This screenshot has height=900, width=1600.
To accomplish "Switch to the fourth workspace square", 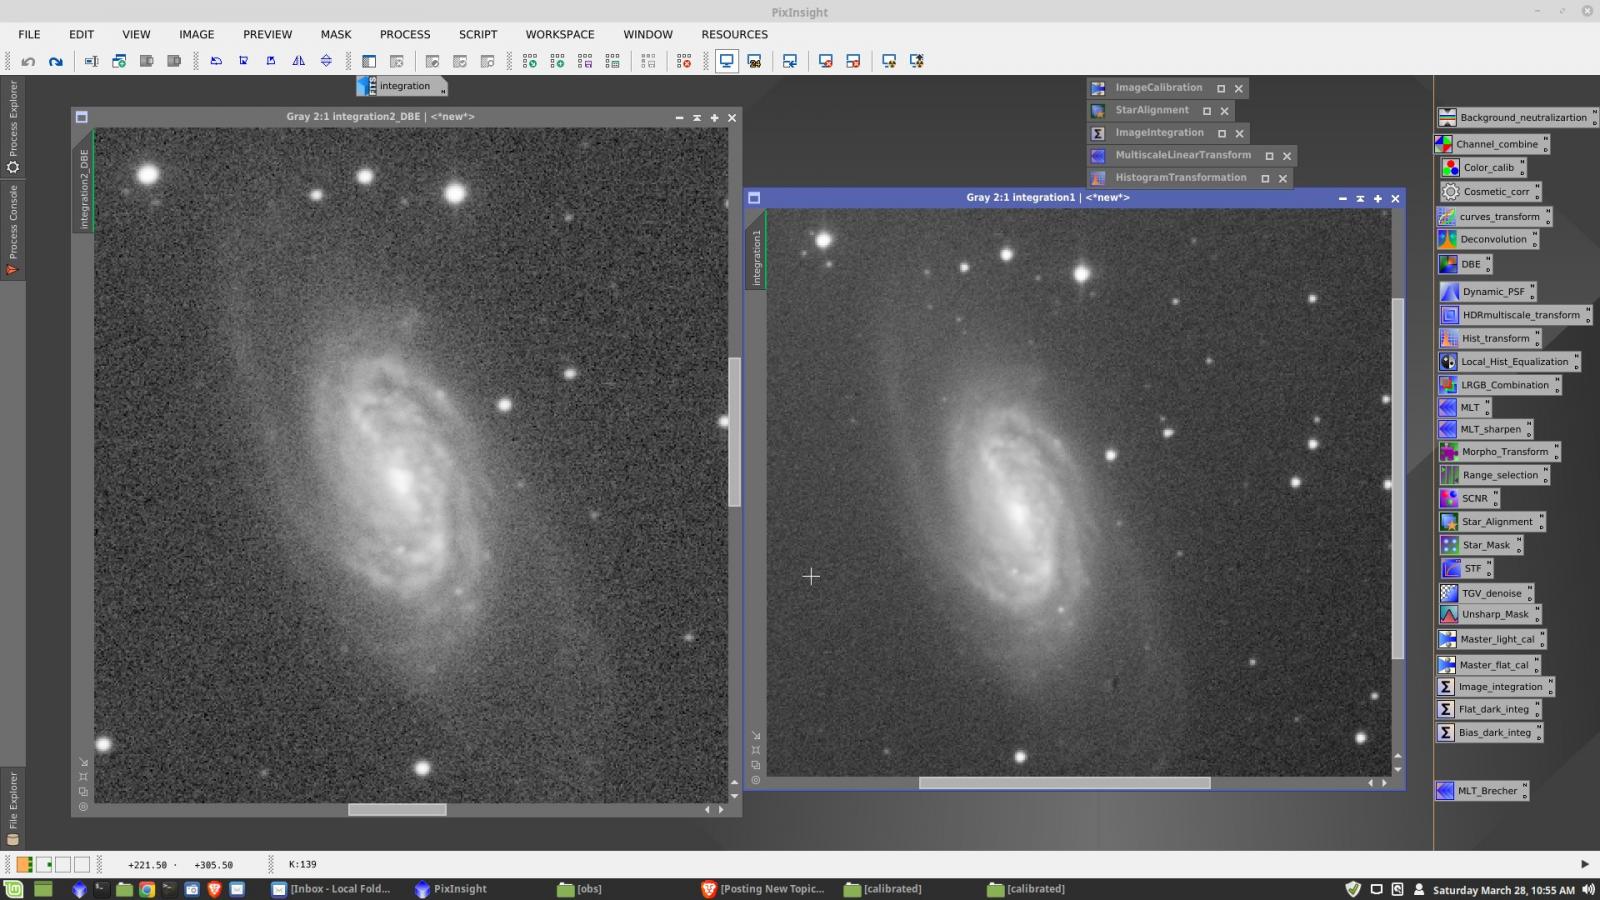I will coord(82,864).
